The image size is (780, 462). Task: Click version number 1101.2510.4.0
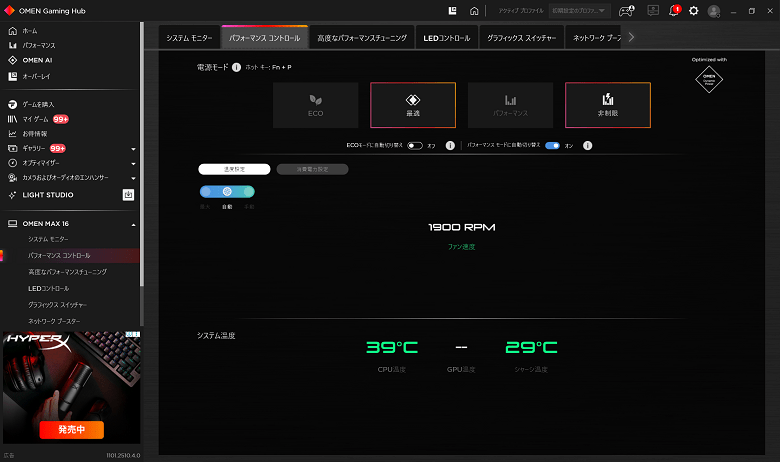point(123,455)
